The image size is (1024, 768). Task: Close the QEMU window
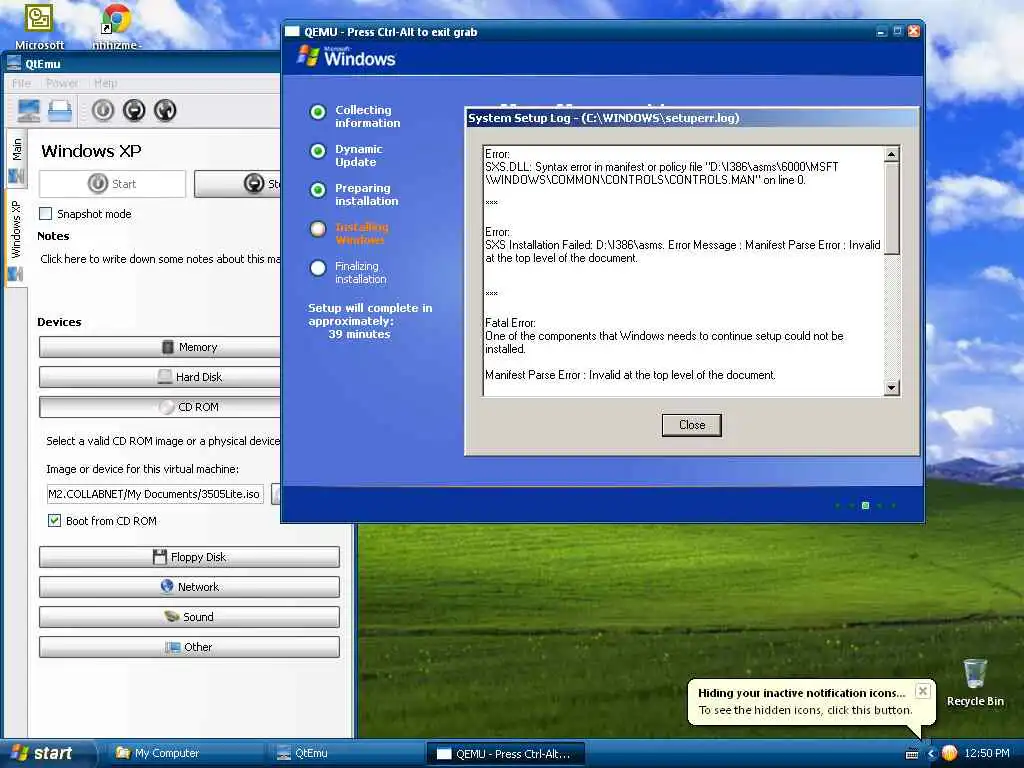914,31
